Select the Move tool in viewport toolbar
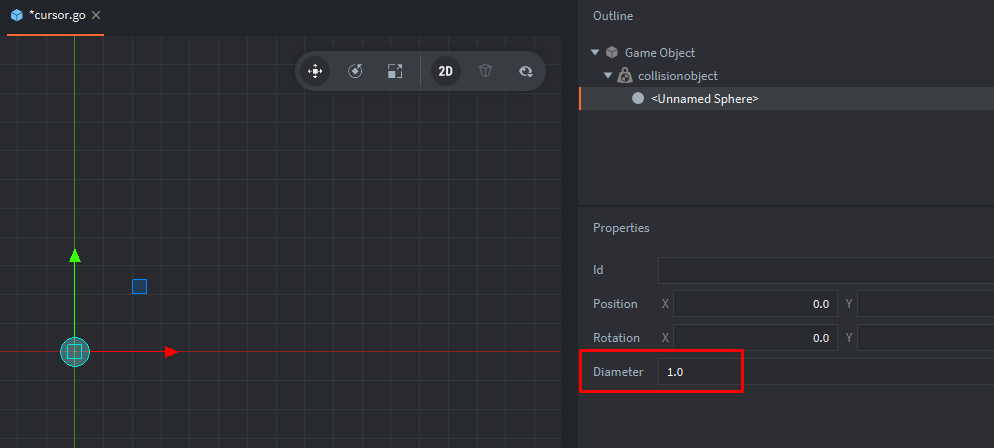 [x=315, y=71]
